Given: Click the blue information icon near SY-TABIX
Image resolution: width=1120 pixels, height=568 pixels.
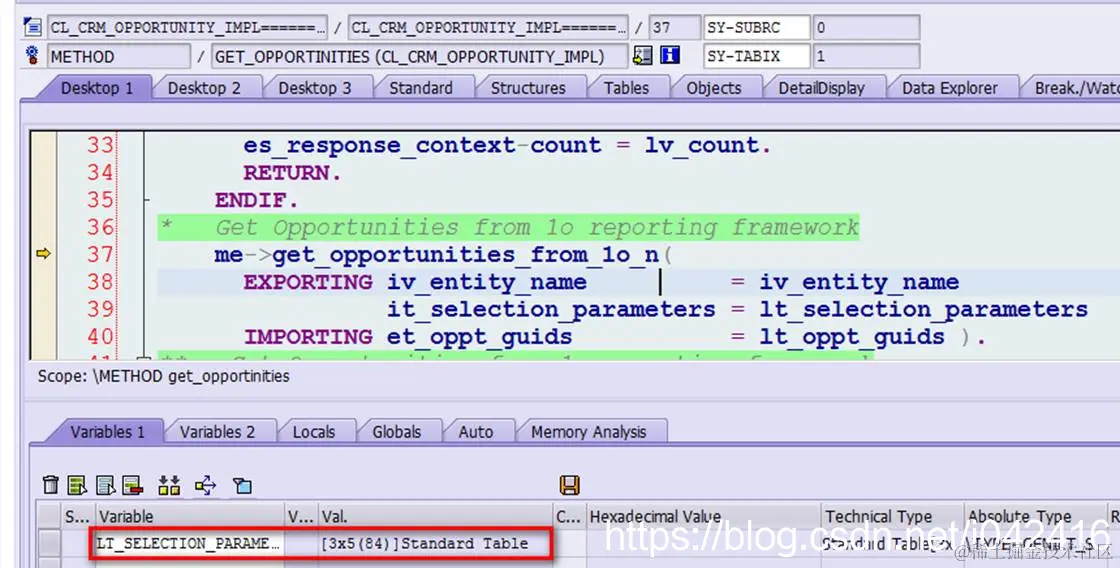Looking at the screenshot, I should click(670, 55).
